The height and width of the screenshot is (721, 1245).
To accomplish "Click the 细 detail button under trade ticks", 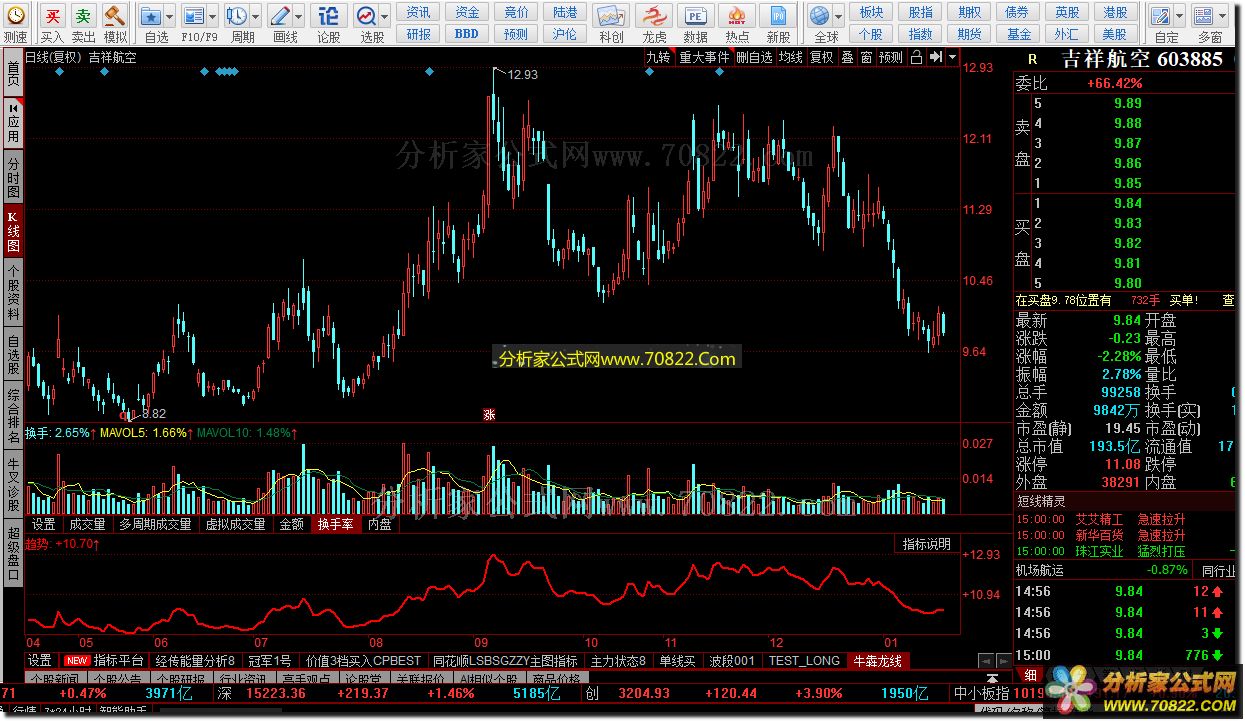I will (1031, 676).
